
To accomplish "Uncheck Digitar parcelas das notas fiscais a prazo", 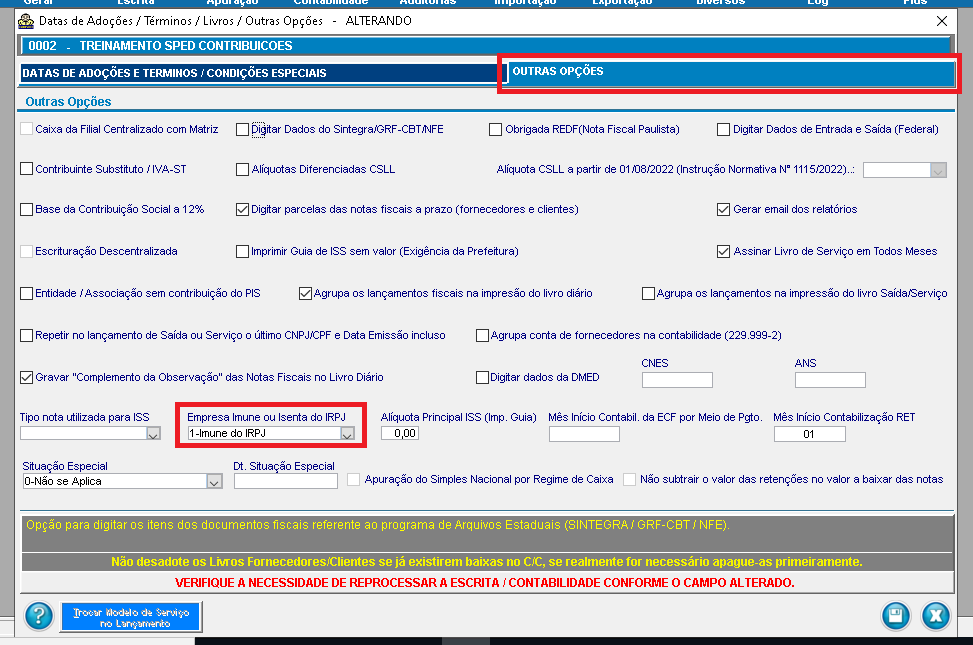I will click(x=243, y=210).
